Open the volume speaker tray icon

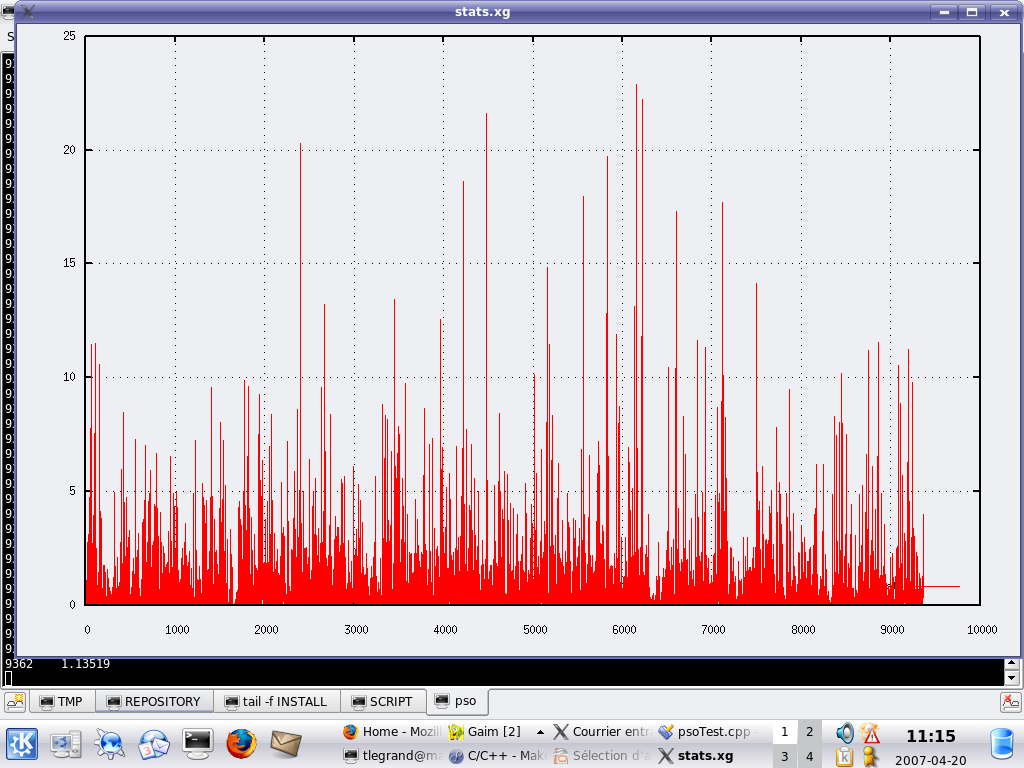845,732
